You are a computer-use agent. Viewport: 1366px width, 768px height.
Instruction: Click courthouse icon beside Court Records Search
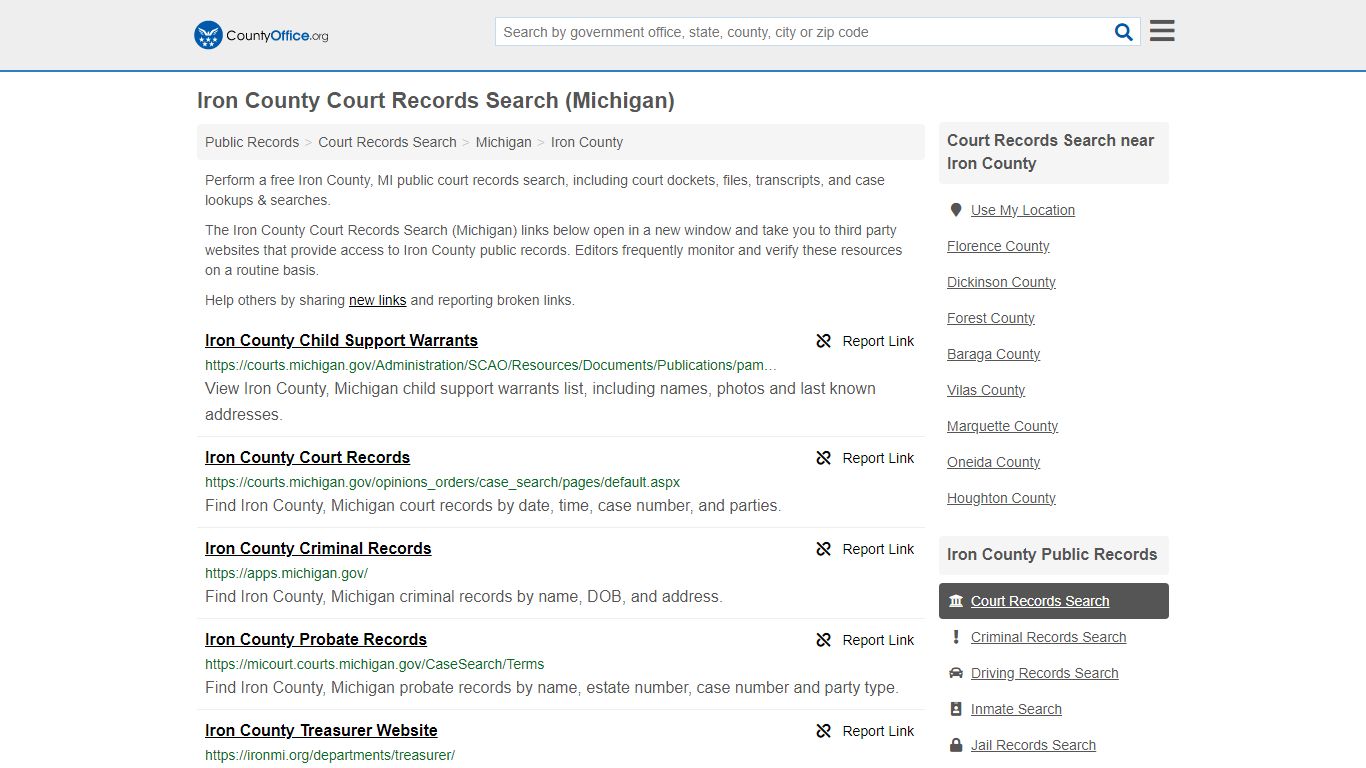click(956, 601)
